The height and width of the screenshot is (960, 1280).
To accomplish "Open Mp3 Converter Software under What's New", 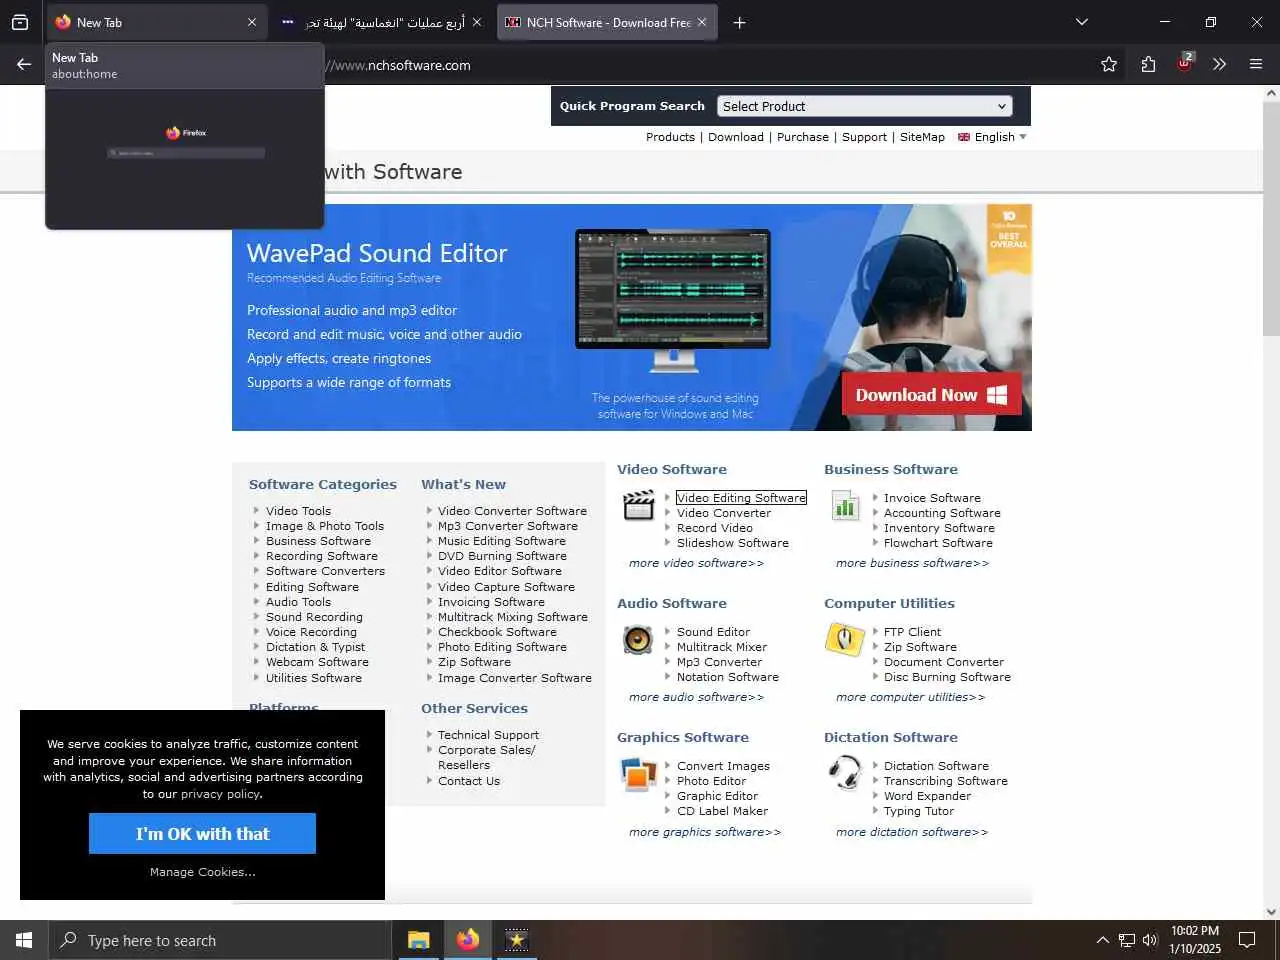I will [x=508, y=526].
